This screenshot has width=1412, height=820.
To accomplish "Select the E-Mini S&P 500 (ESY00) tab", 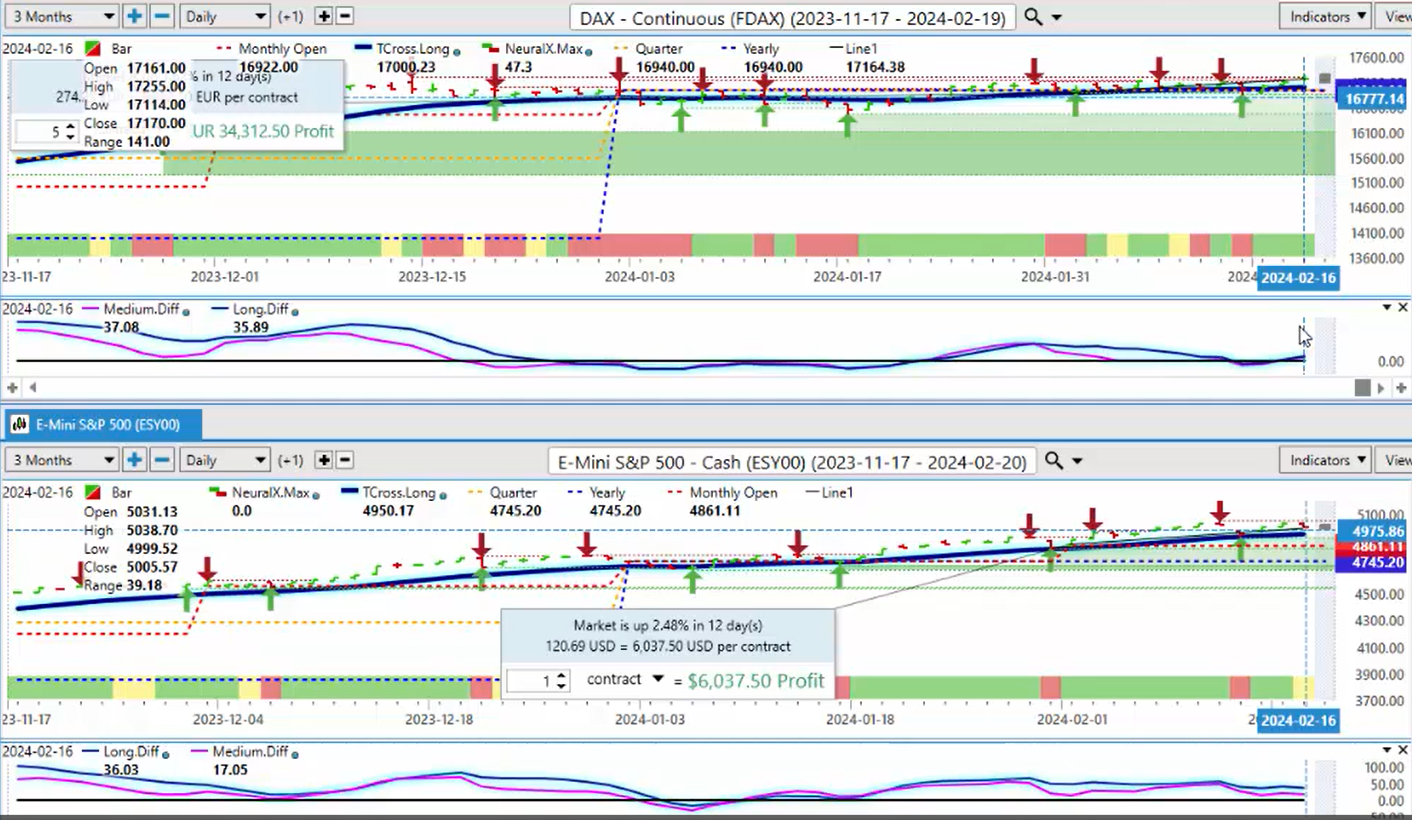I will click(x=103, y=425).
